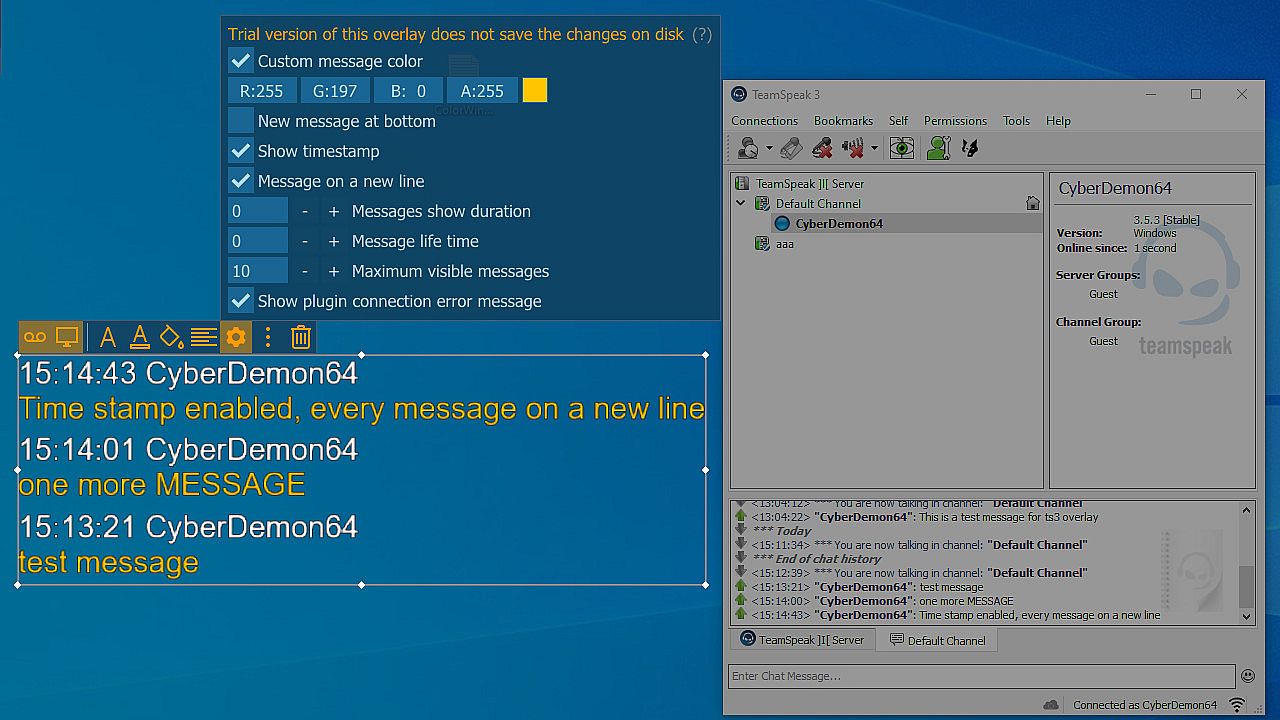This screenshot has width=1280, height=720.
Task: Open the Tools menu
Action: point(1016,121)
